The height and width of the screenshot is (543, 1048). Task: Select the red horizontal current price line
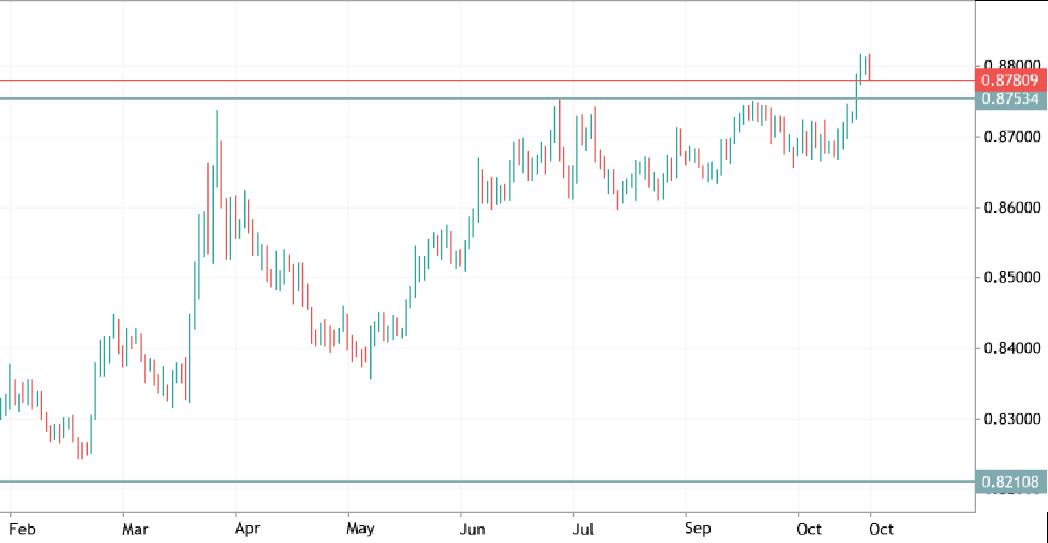click(x=400, y=80)
